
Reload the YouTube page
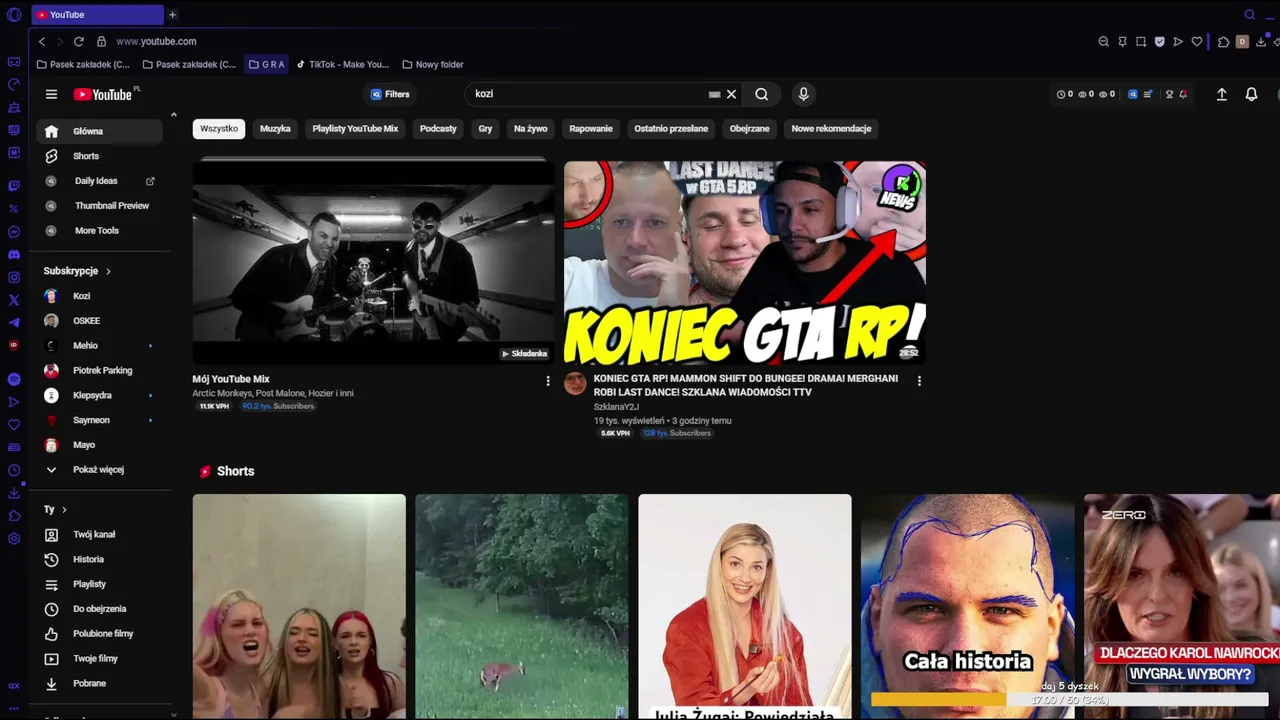pos(78,41)
